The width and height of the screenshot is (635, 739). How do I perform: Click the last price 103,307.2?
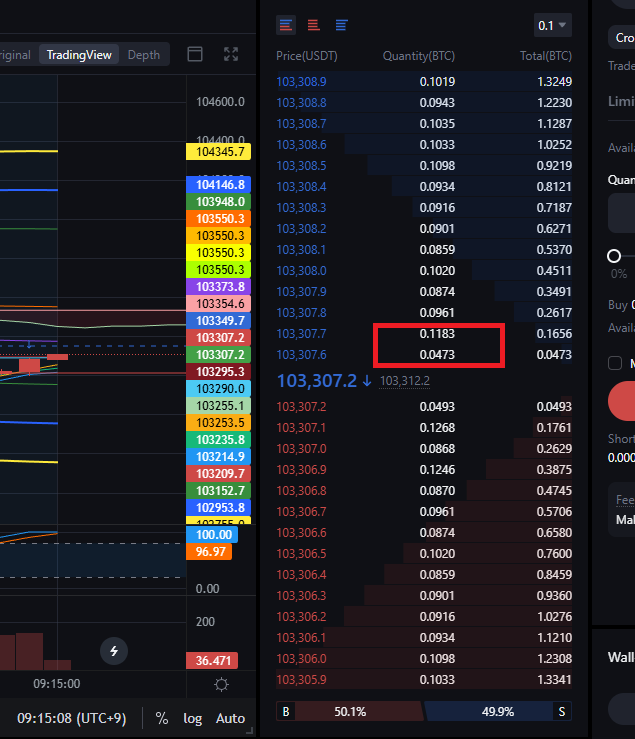[317, 381]
